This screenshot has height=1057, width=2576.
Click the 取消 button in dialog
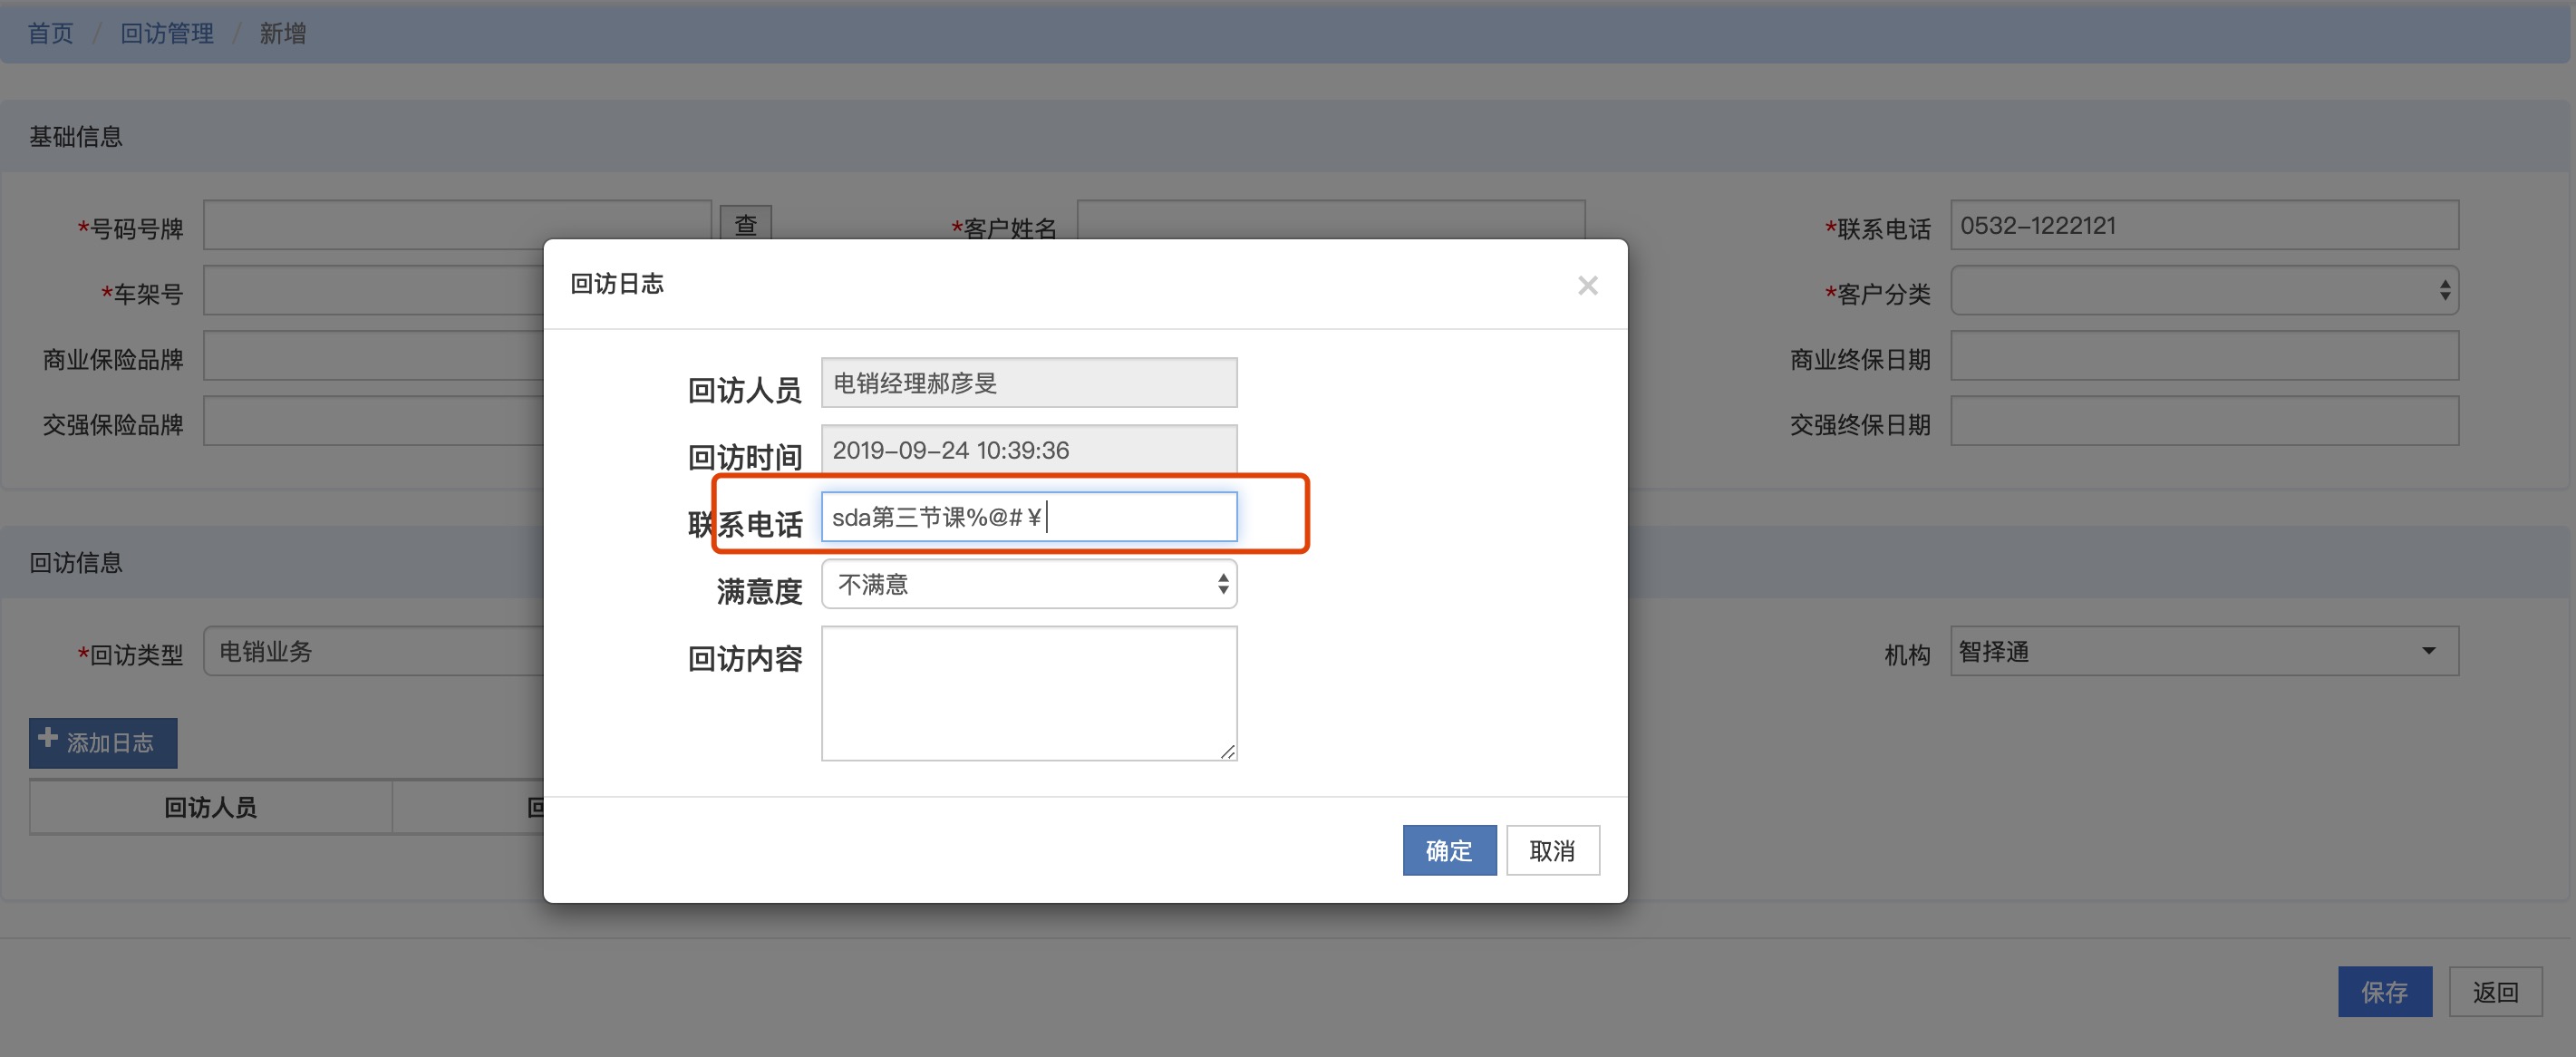point(1552,850)
